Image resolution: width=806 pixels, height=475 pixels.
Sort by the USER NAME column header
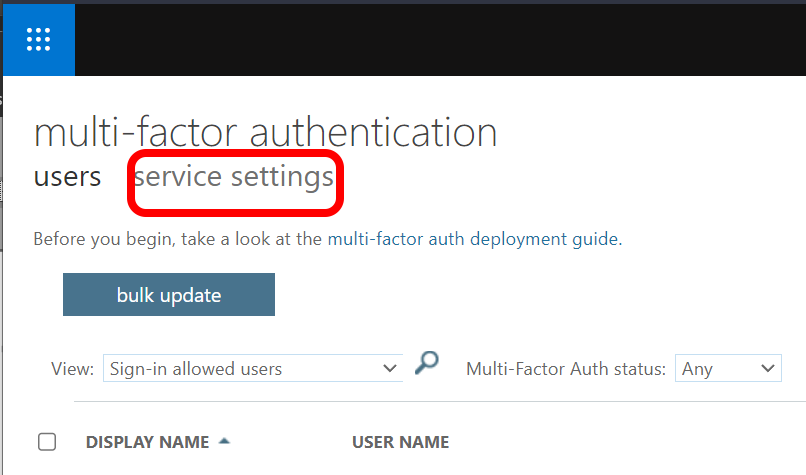[x=400, y=442]
